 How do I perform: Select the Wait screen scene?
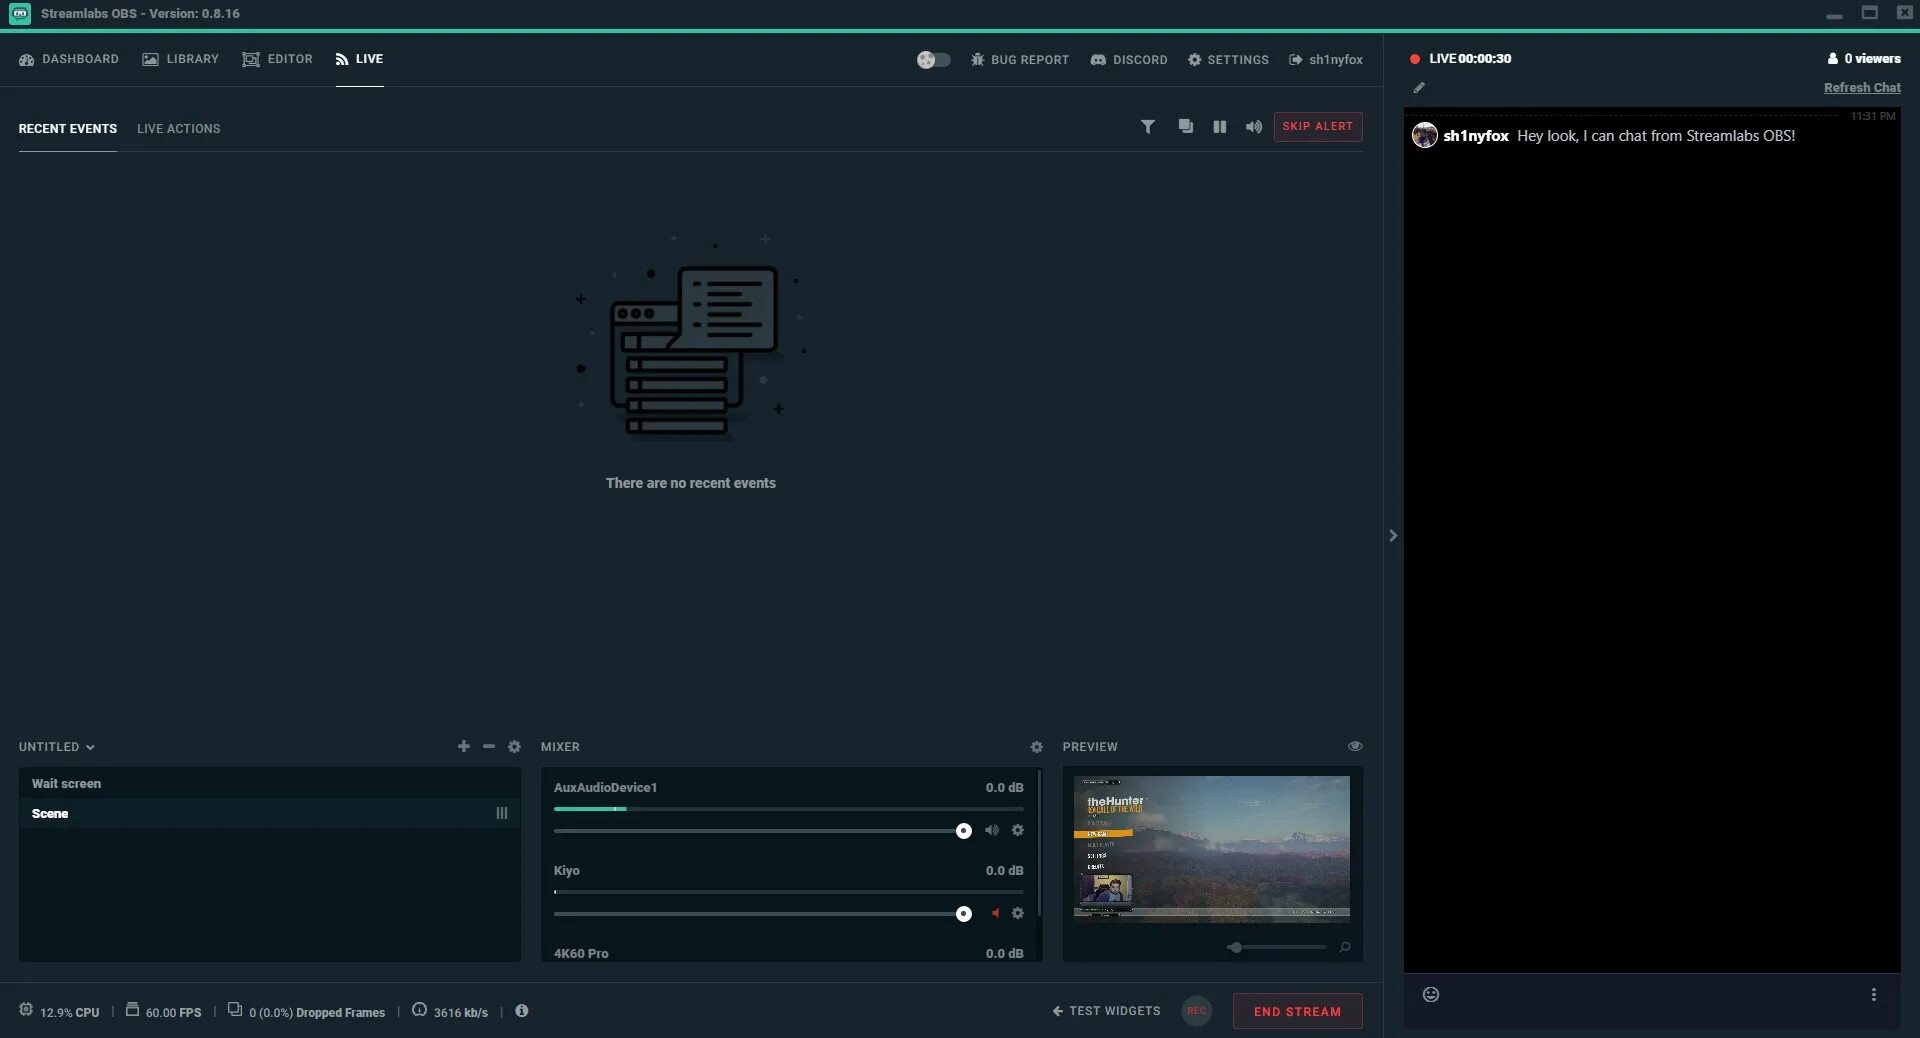pos(269,784)
